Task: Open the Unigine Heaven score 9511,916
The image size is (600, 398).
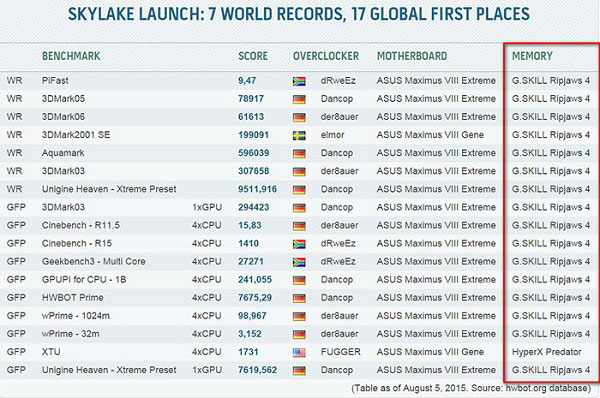Action: pyautogui.click(x=257, y=189)
